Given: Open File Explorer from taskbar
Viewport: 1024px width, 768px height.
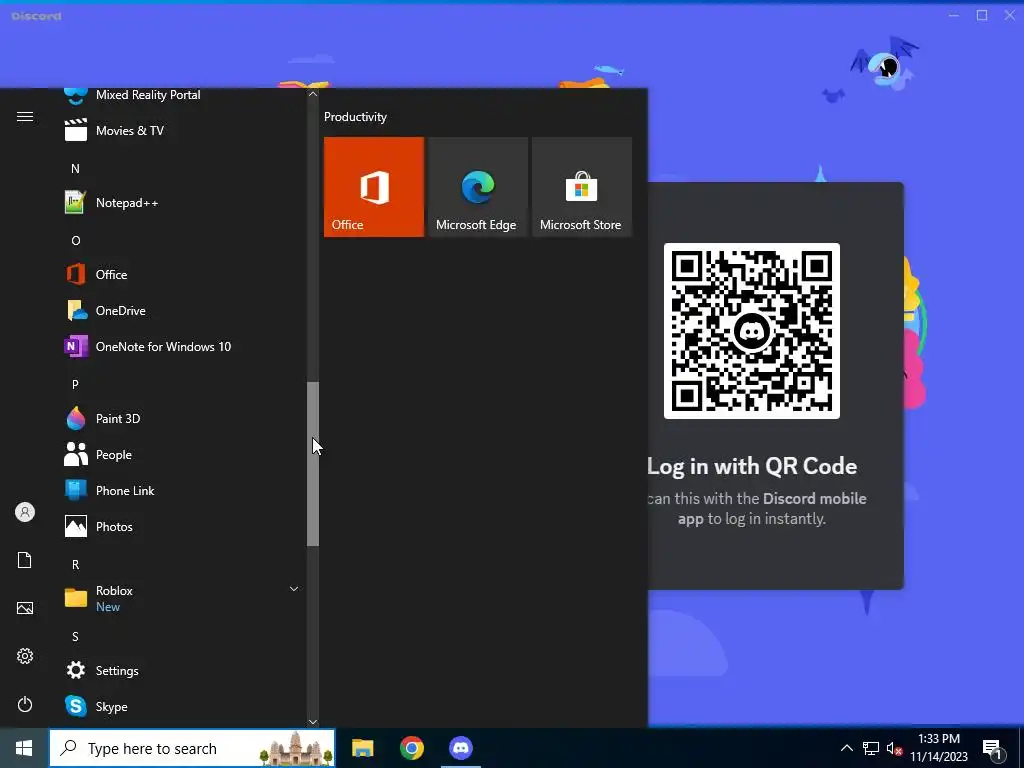Looking at the screenshot, I should coord(362,748).
